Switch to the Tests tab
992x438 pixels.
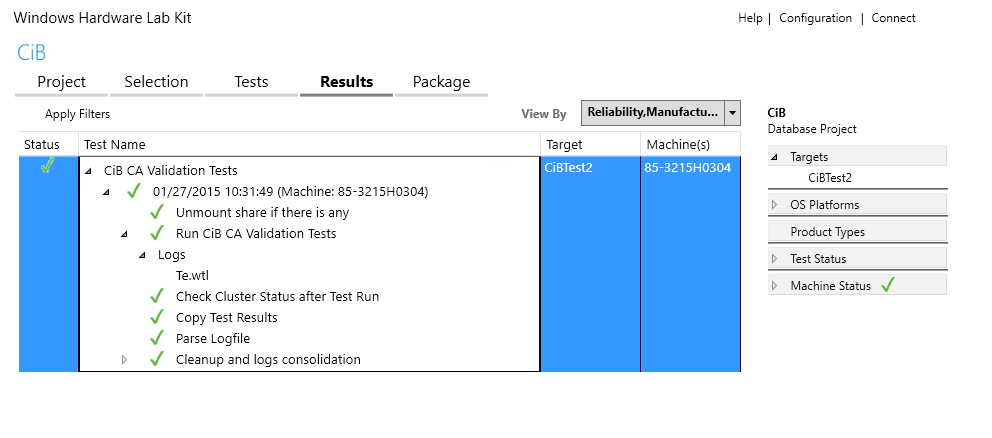[x=251, y=82]
